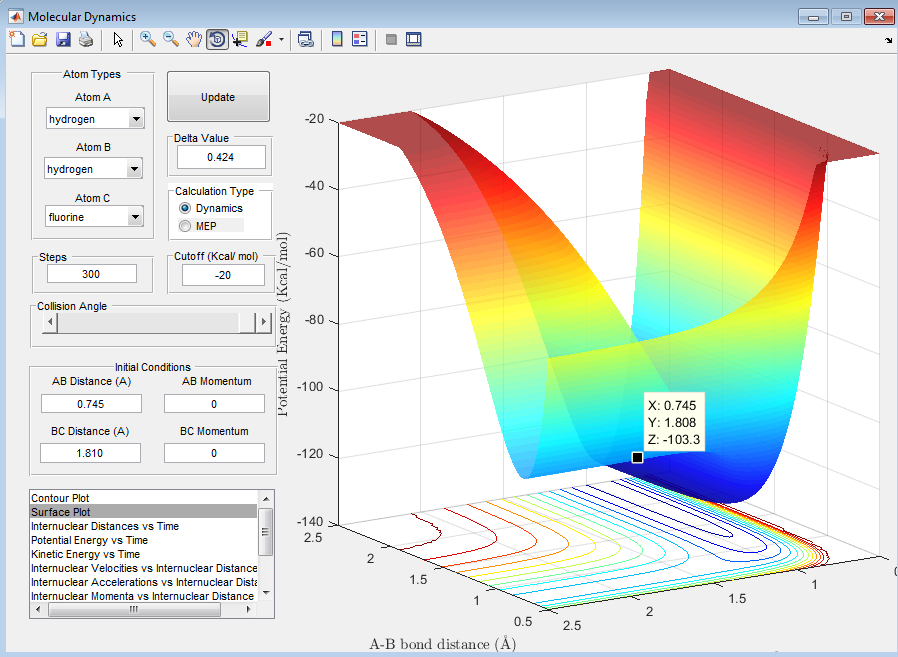Viewport: 898px width, 657px height.
Task: Open the Atom B dropdown
Action: tap(135, 170)
